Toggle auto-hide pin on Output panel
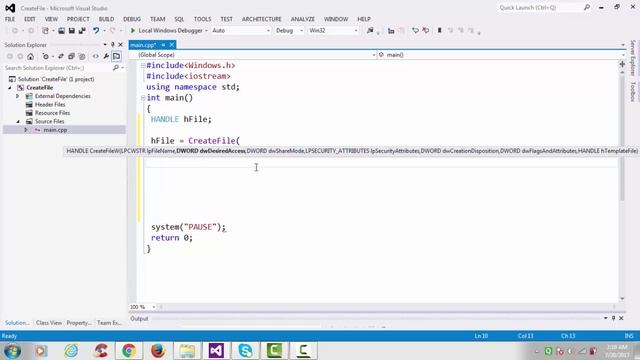The image size is (640, 360). pyautogui.click(x=613, y=318)
